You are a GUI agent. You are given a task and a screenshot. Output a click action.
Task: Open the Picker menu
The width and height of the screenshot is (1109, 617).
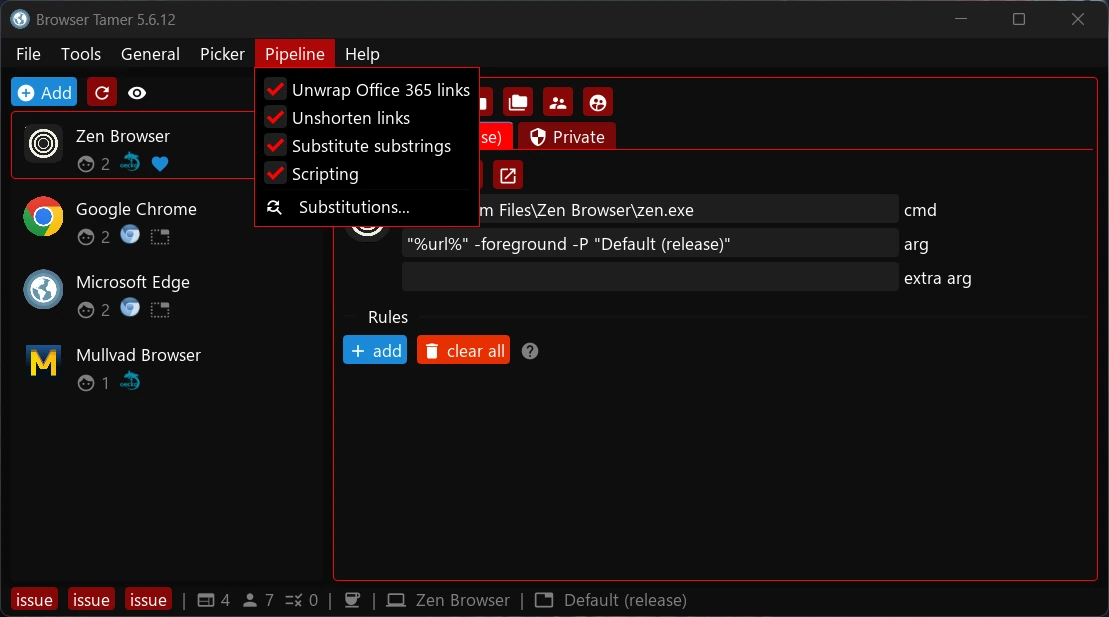point(222,54)
